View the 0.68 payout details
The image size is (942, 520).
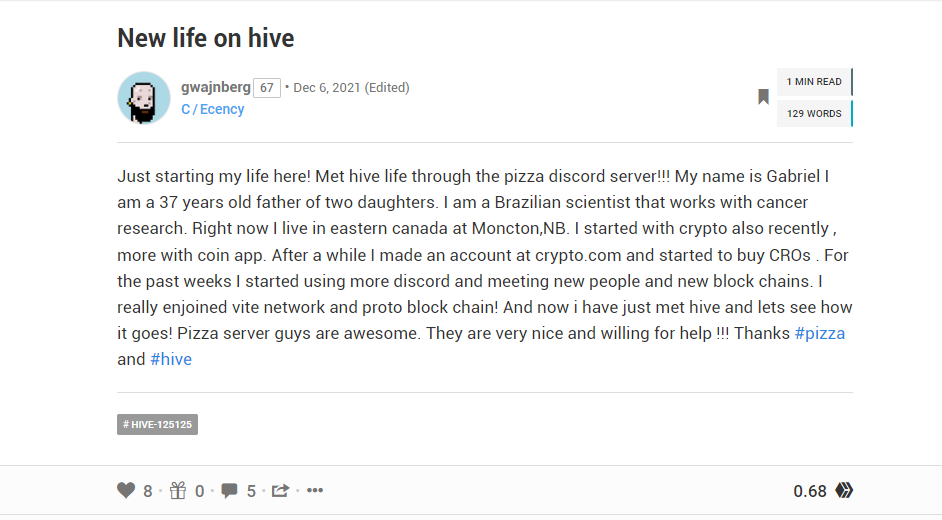[x=810, y=491]
